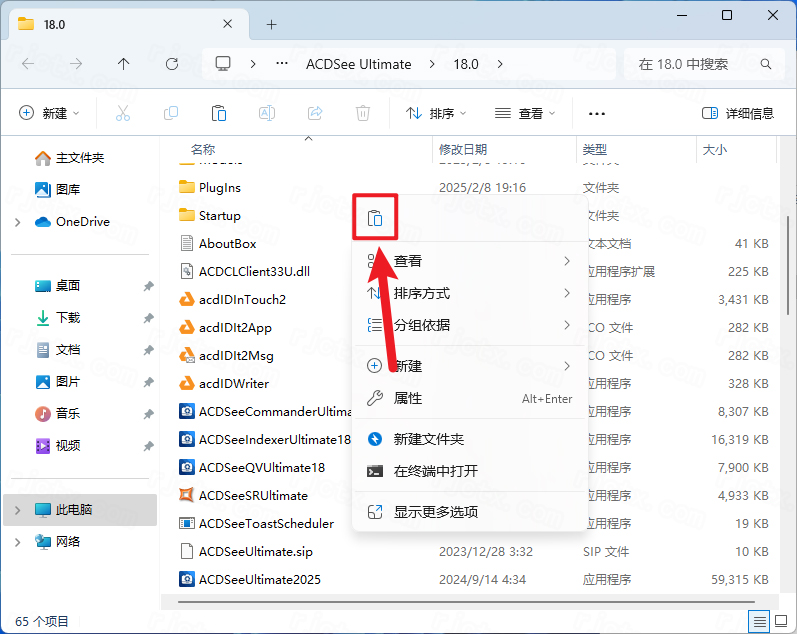This screenshot has height=634, width=797.
Task: Click the paste icon in context menu
Action: point(375,219)
